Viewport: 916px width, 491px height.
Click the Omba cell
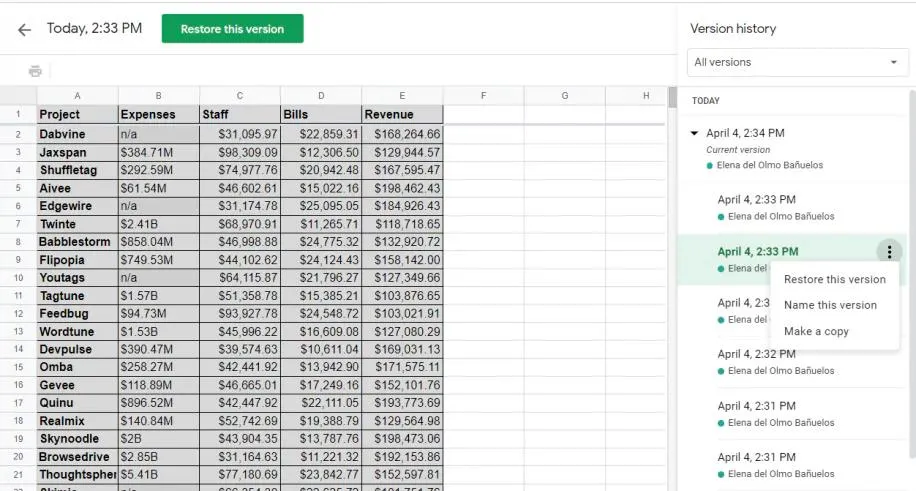77,367
